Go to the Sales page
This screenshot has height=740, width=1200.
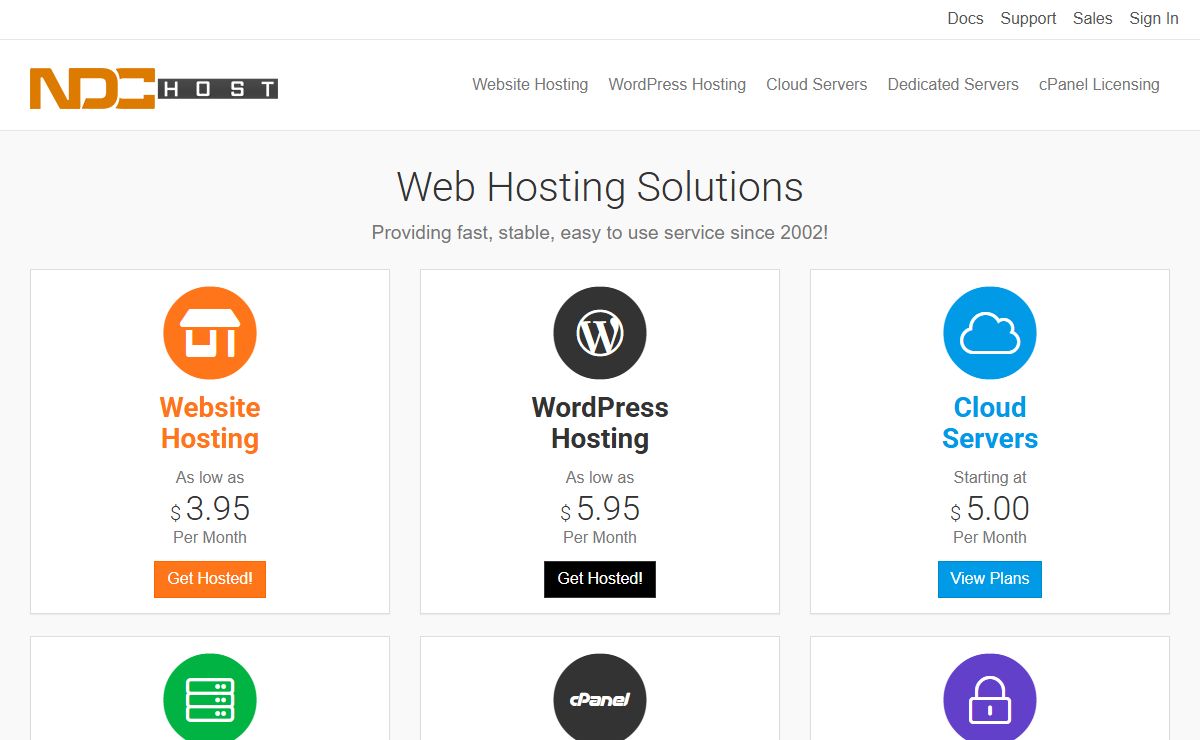(1093, 18)
